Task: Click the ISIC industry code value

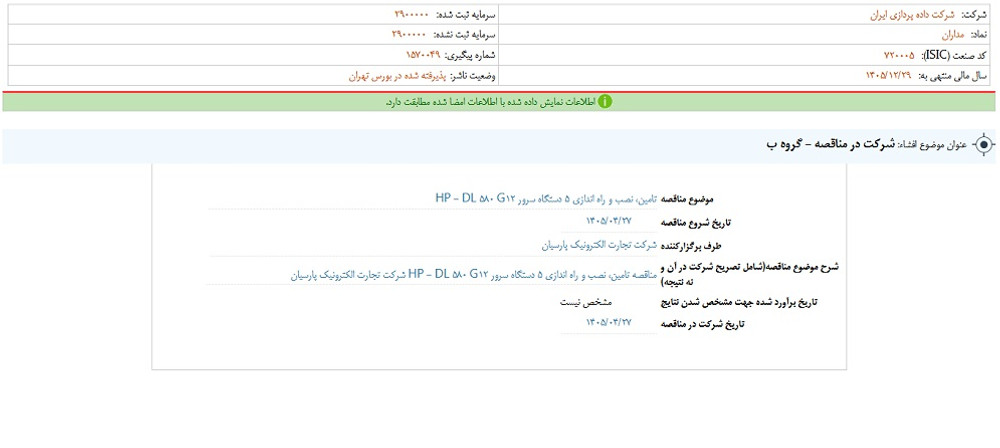Action: pyautogui.click(x=899, y=56)
